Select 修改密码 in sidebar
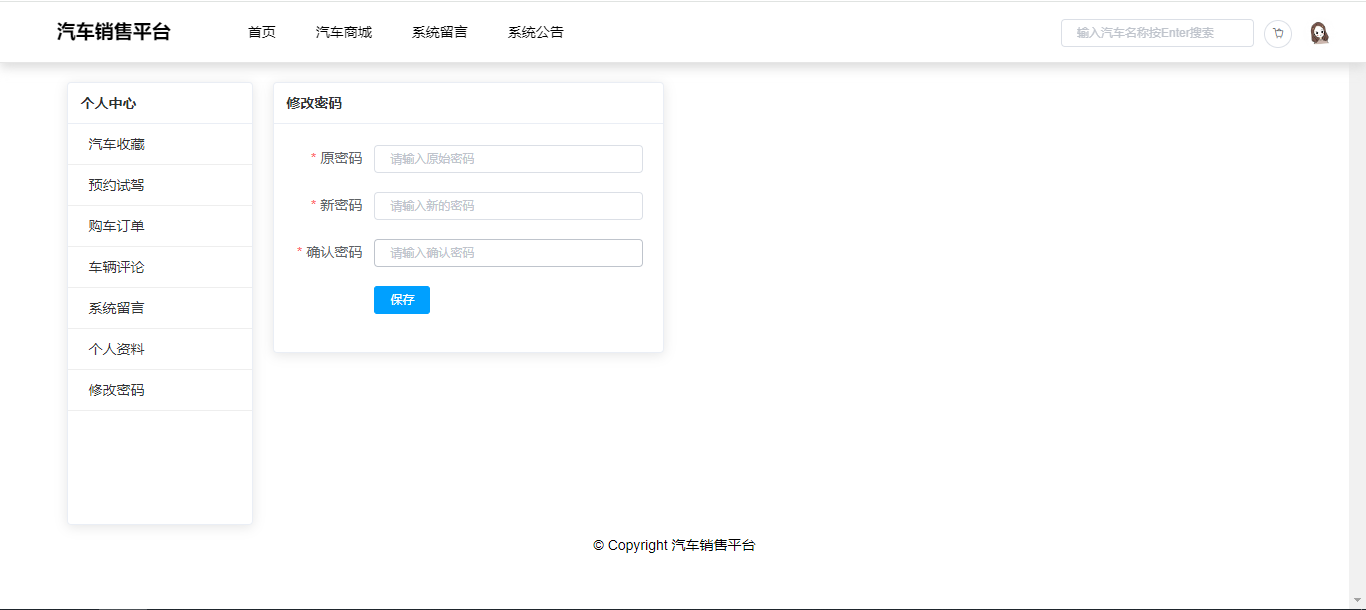Viewport: 1366px width, 610px height. point(160,390)
